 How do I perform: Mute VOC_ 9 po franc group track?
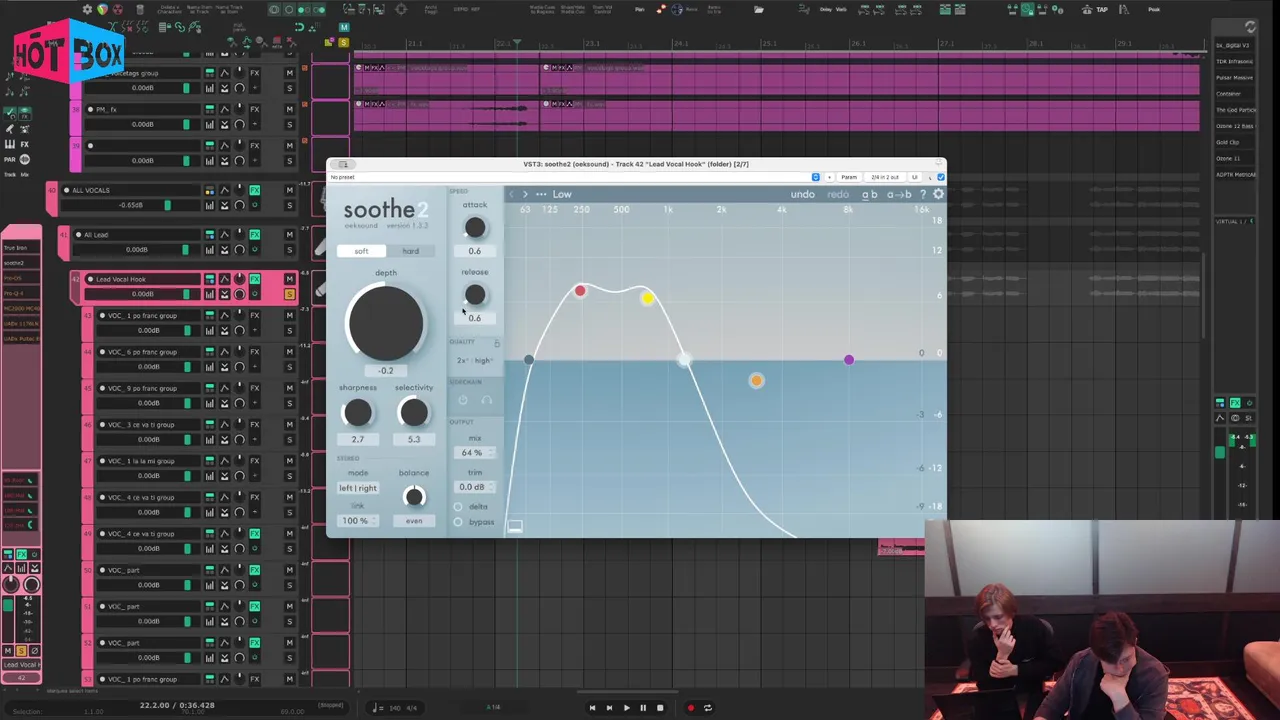pyautogui.click(x=289, y=388)
